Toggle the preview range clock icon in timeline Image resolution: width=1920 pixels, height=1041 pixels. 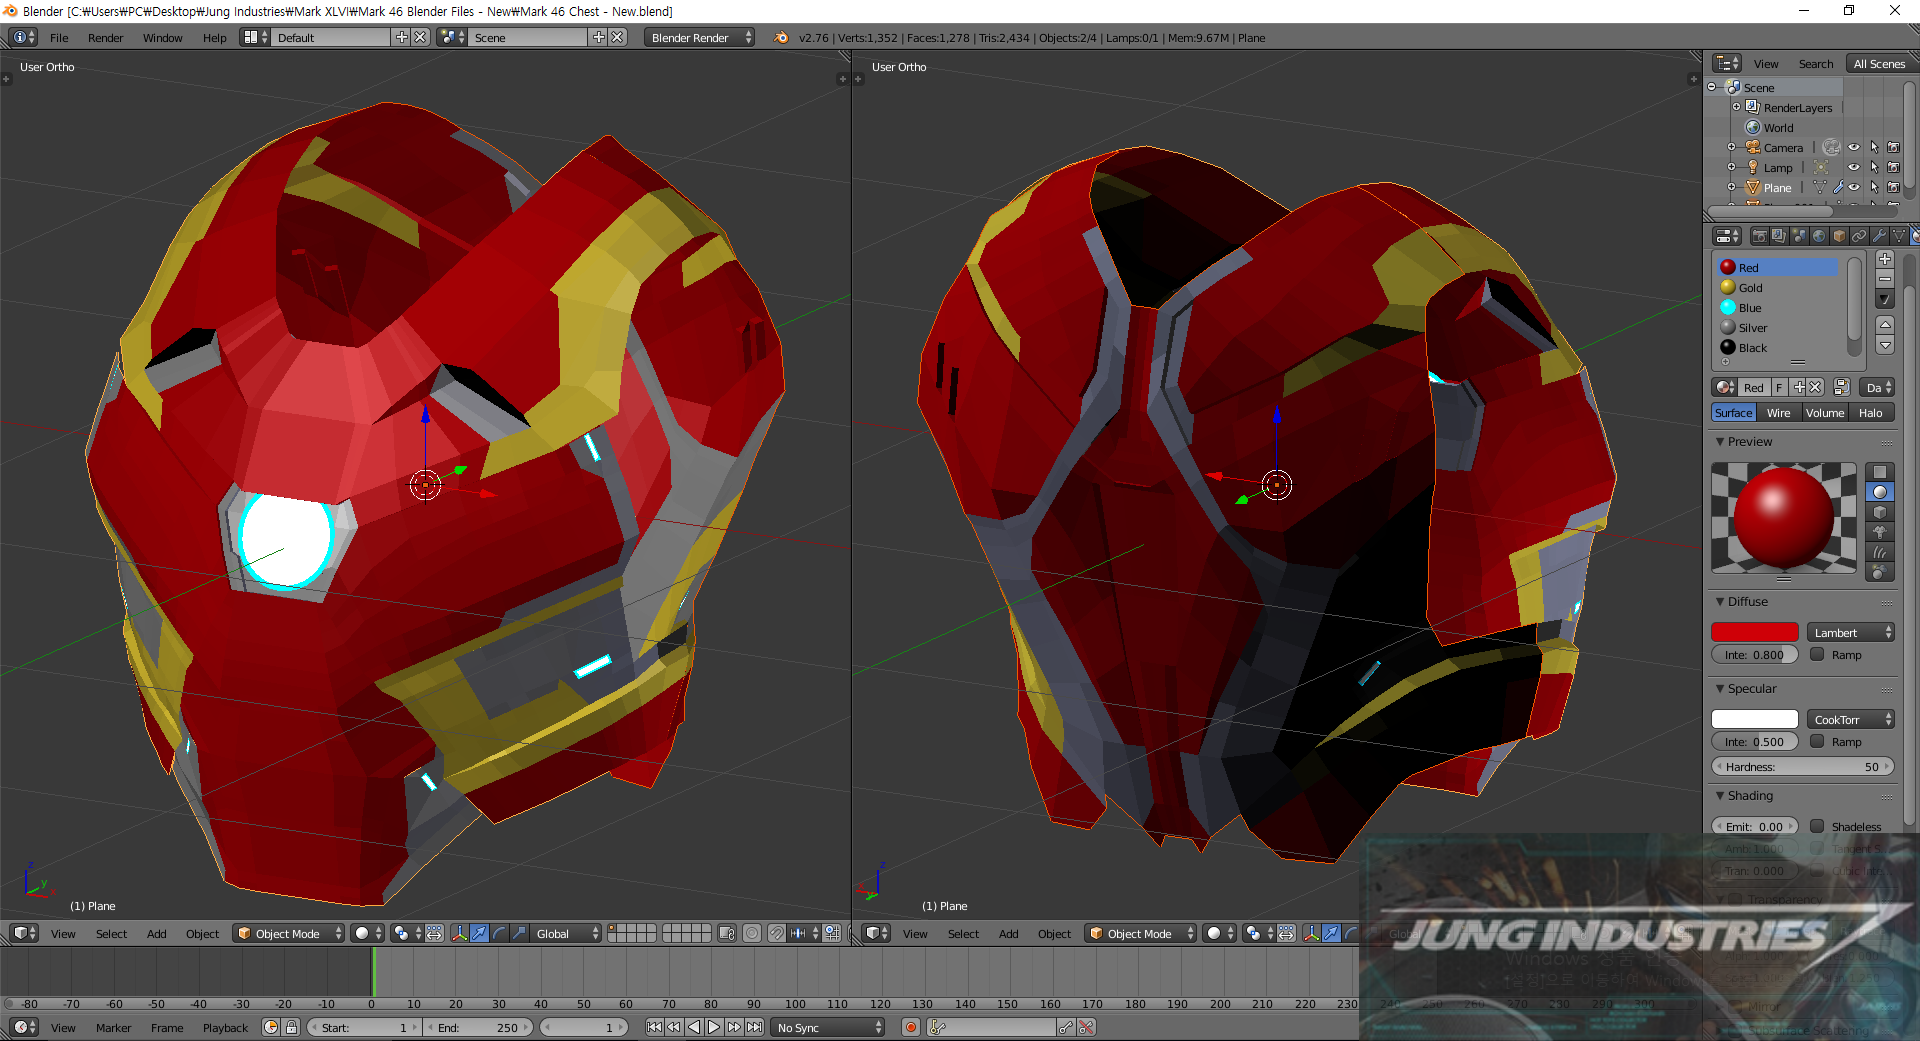271,1027
